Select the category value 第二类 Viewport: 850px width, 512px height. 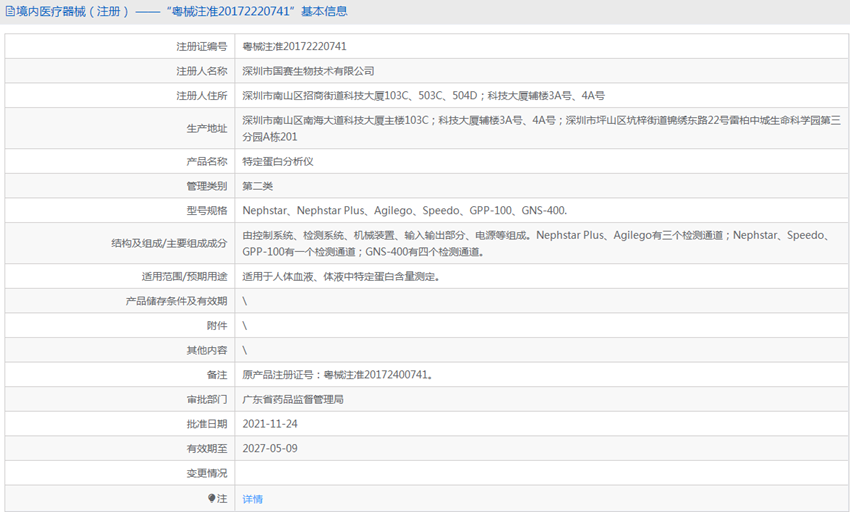[257, 187]
